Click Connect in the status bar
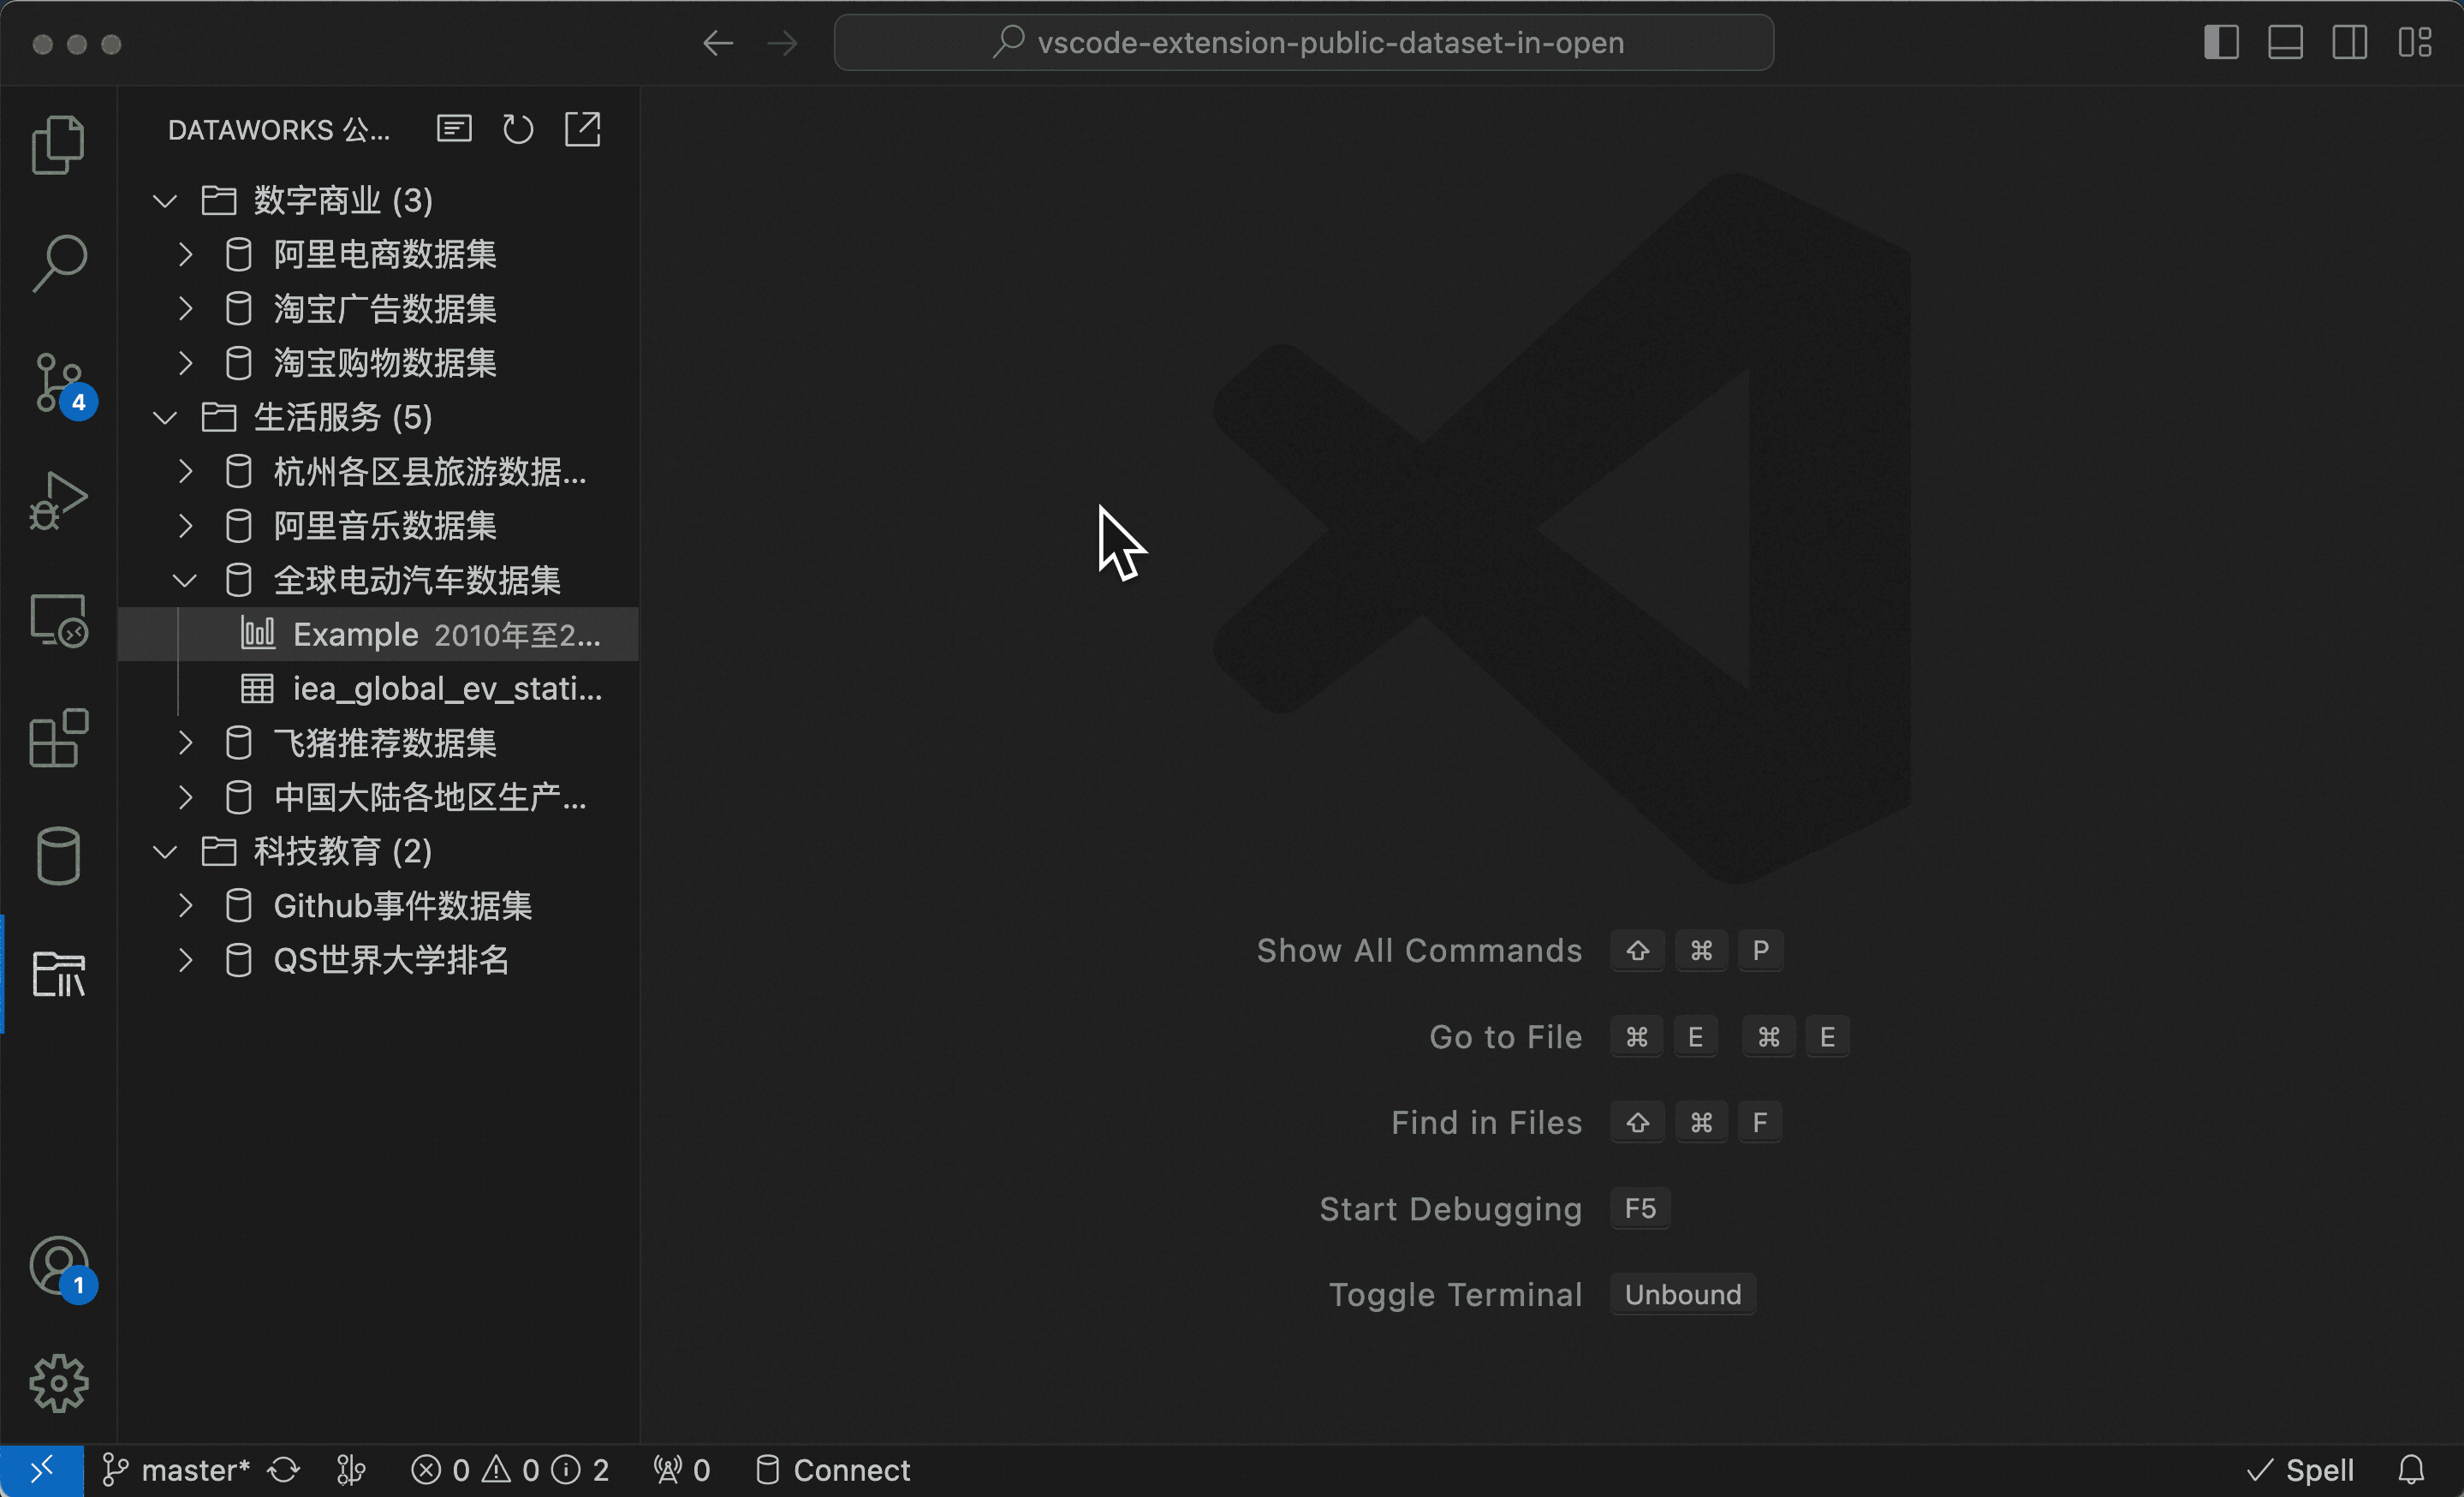 click(832, 1470)
